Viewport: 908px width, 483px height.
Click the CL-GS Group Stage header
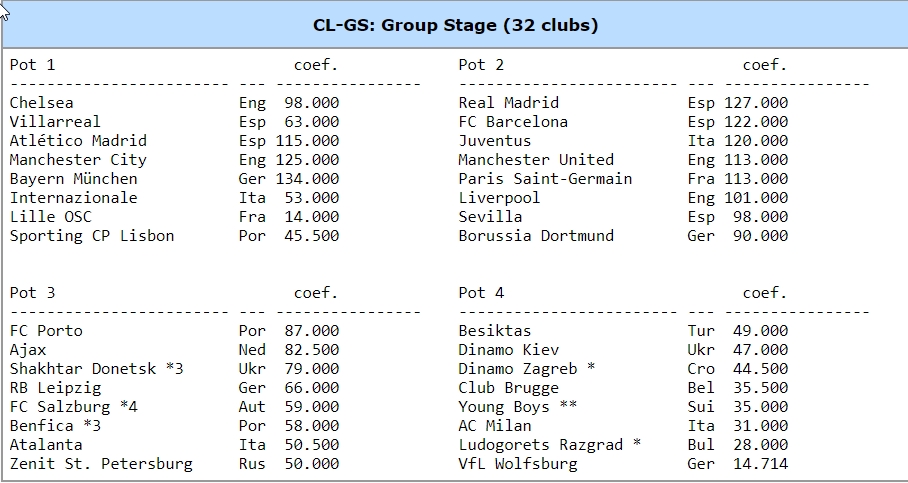455,25
